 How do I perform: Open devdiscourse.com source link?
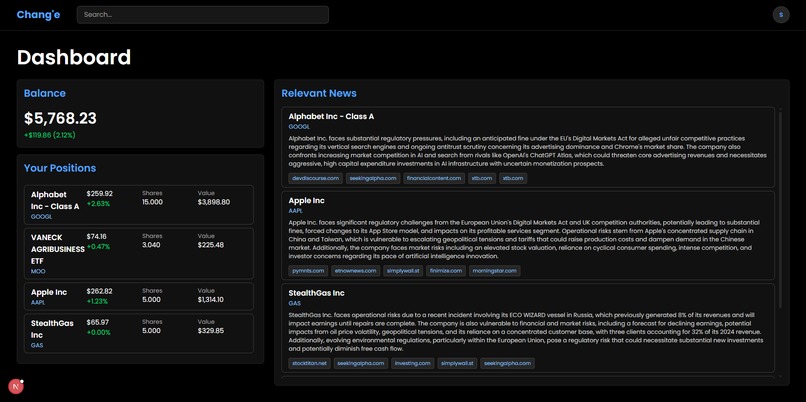tap(316, 178)
